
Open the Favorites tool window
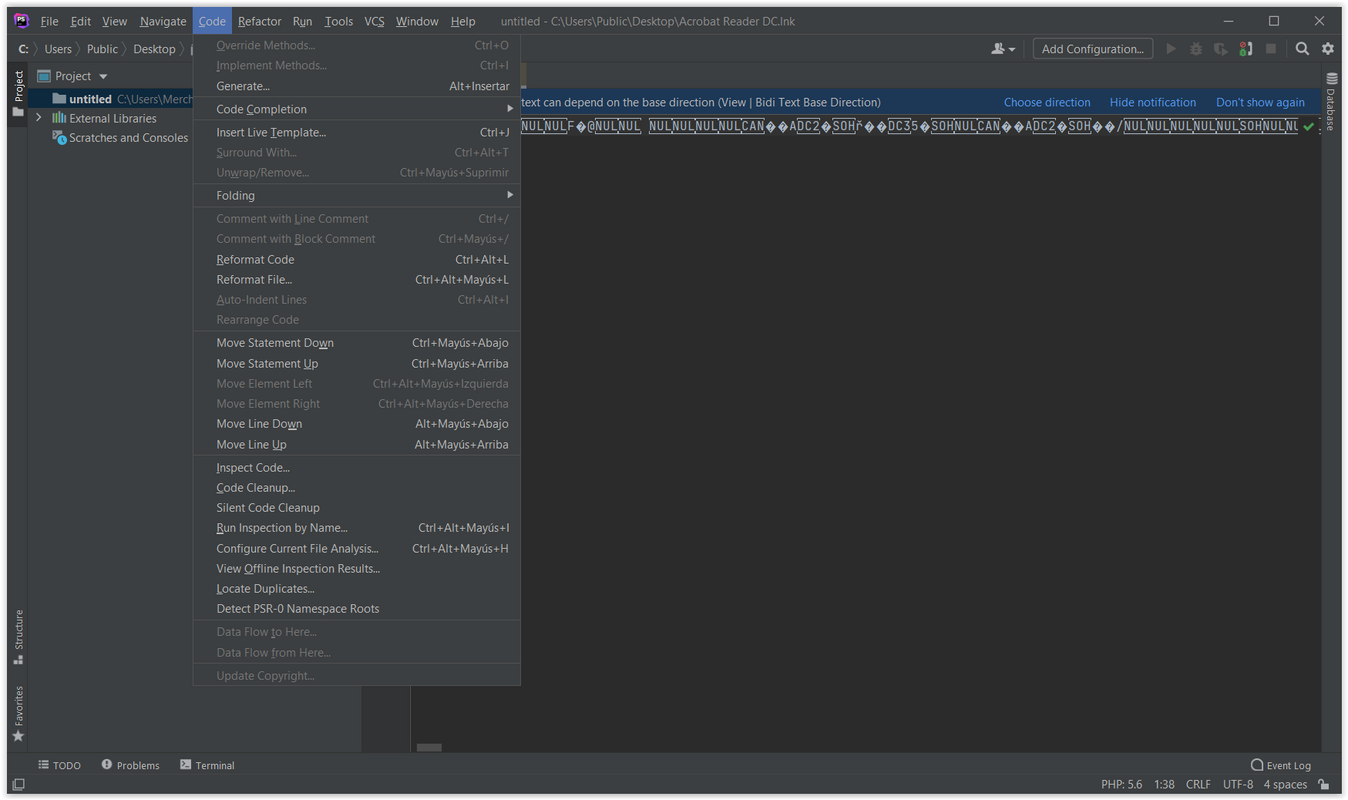(x=18, y=714)
